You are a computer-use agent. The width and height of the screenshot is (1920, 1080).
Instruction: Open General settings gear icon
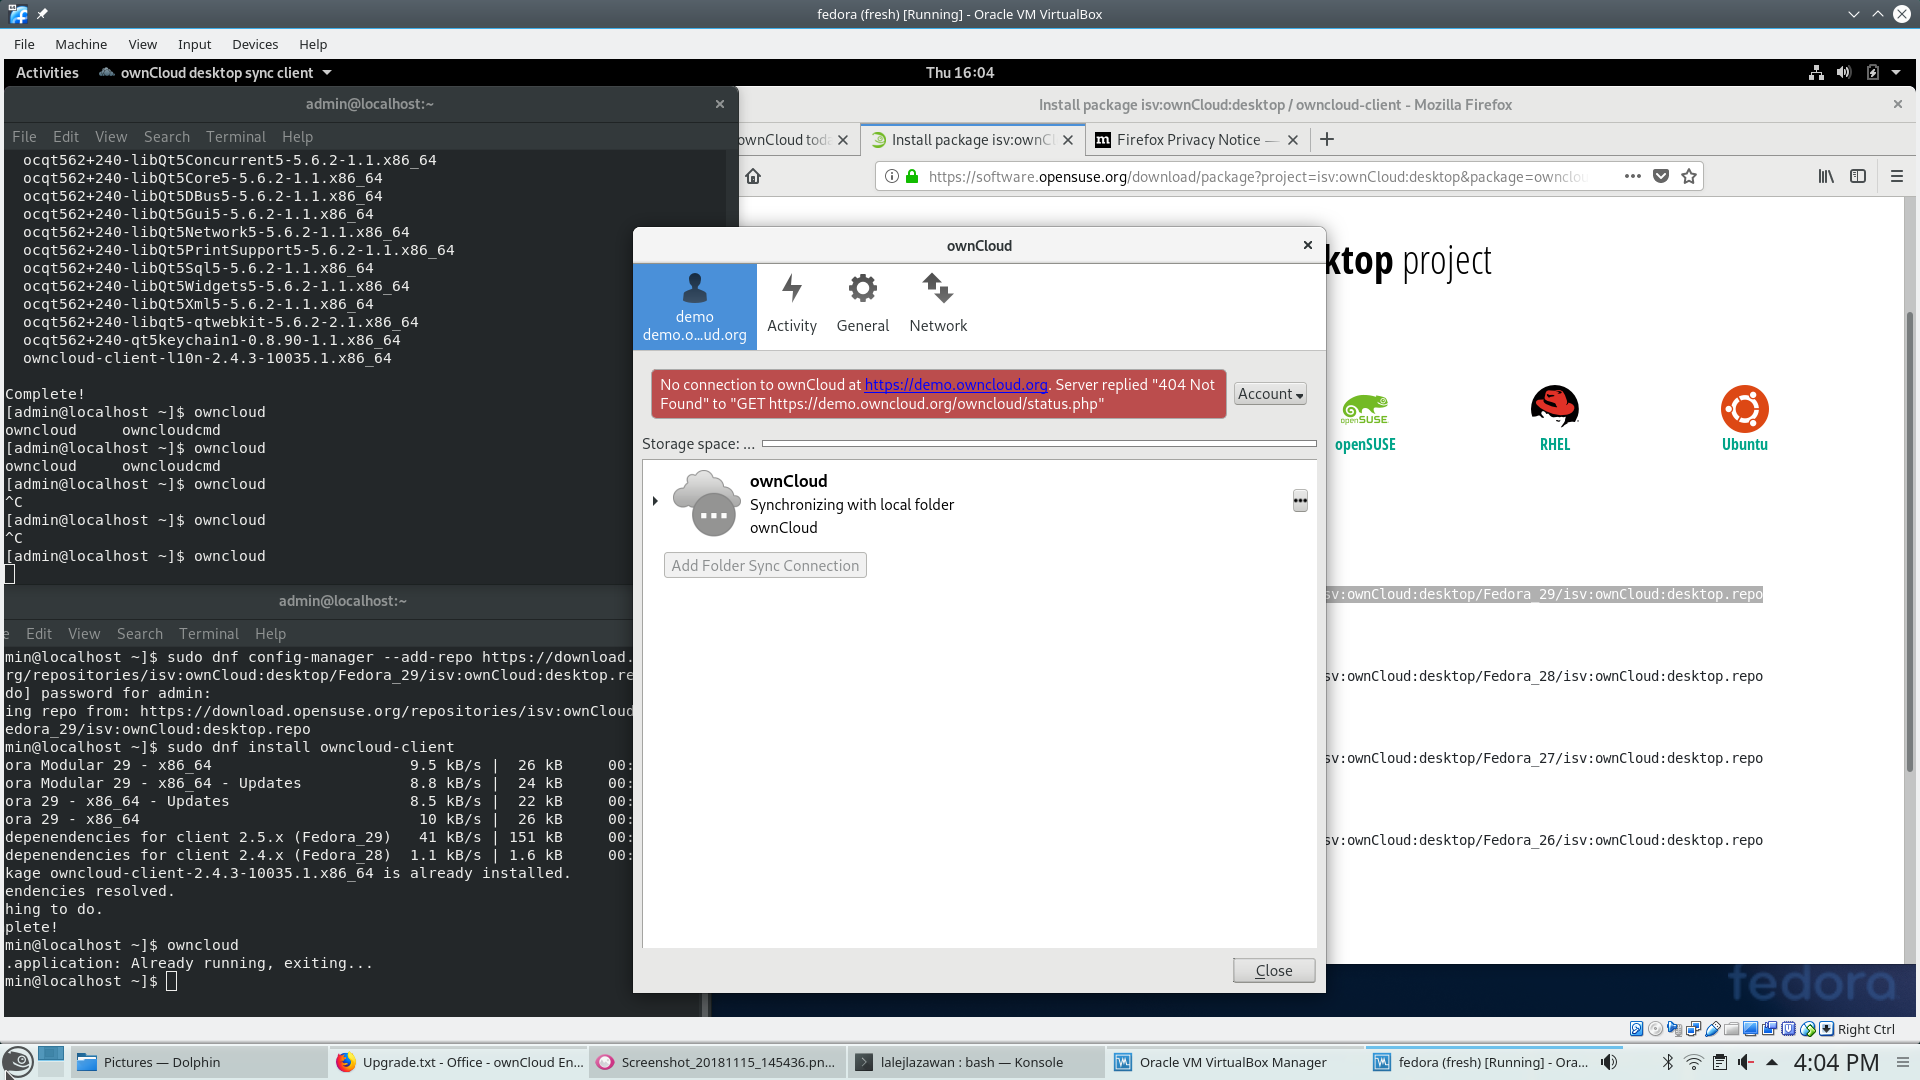click(x=862, y=288)
